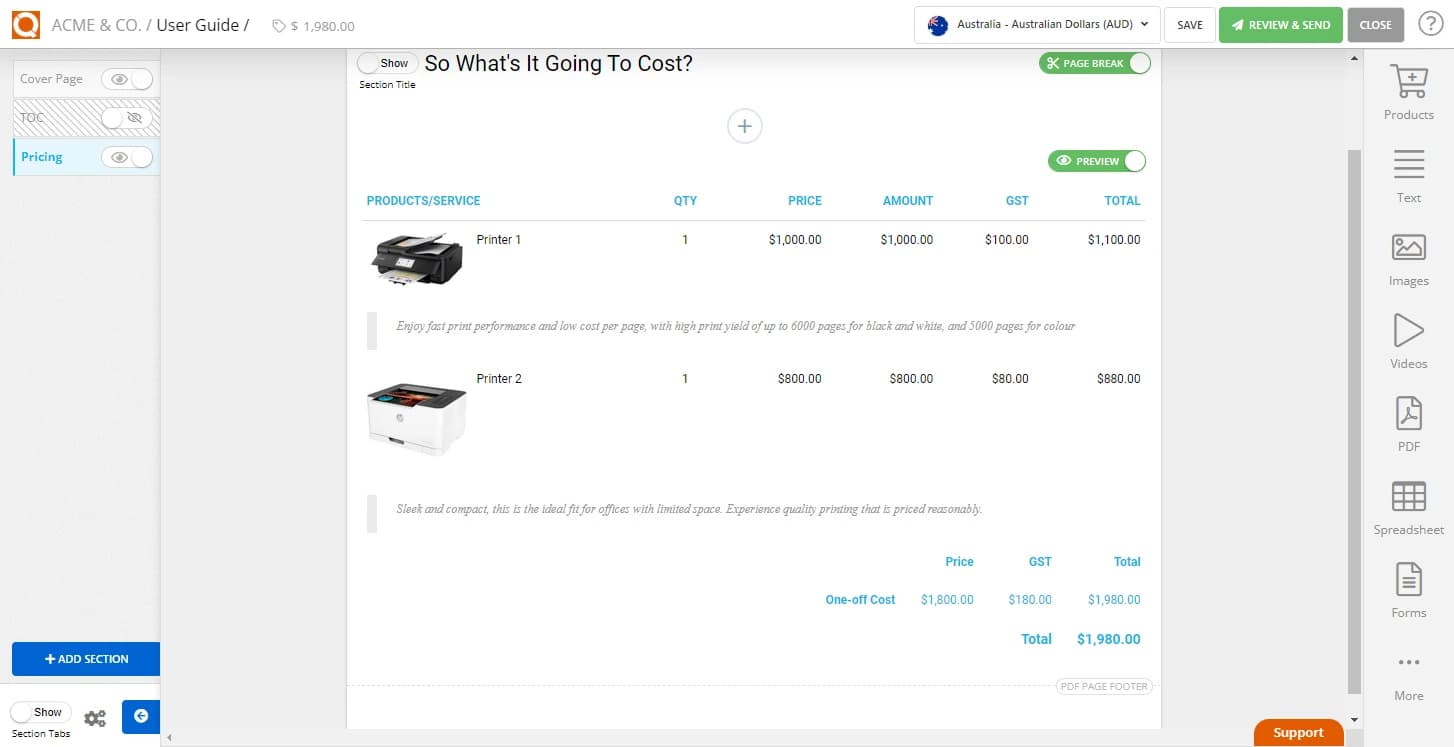The height and width of the screenshot is (747, 1454).
Task: Toggle the Show Section Tabs switch
Action: [40, 711]
